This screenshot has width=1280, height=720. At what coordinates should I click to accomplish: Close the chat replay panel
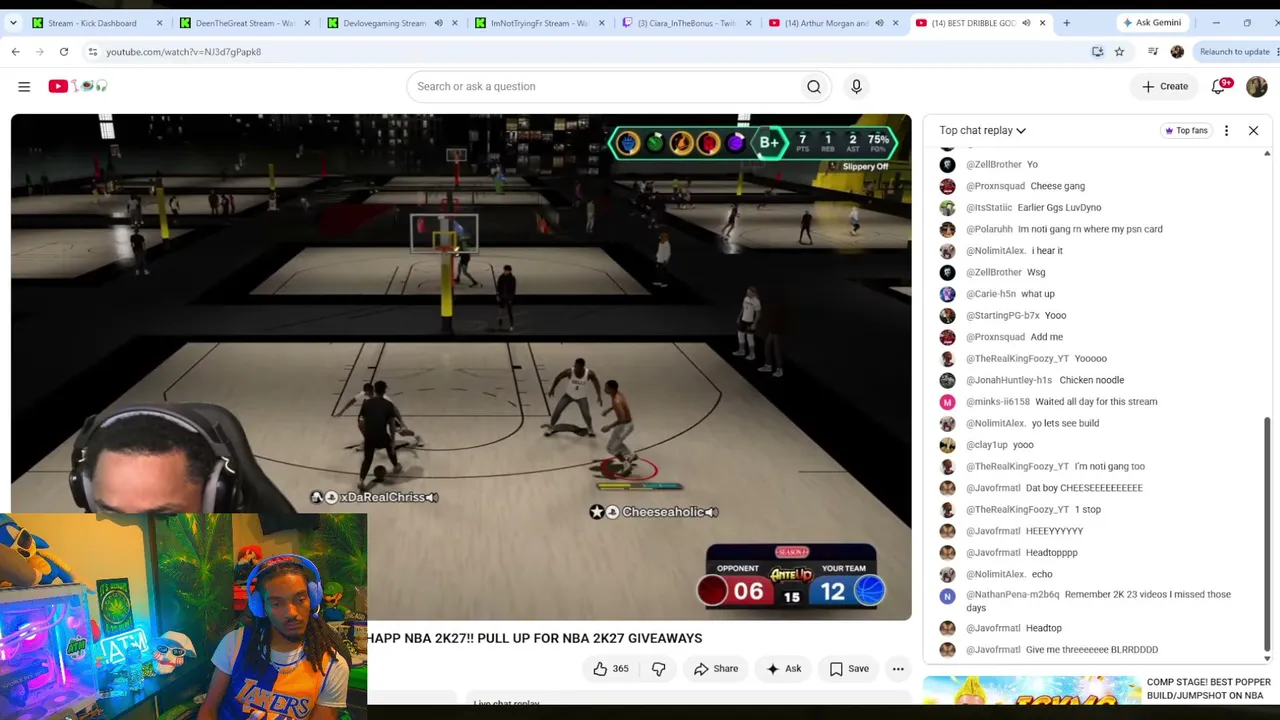[x=1253, y=130]
